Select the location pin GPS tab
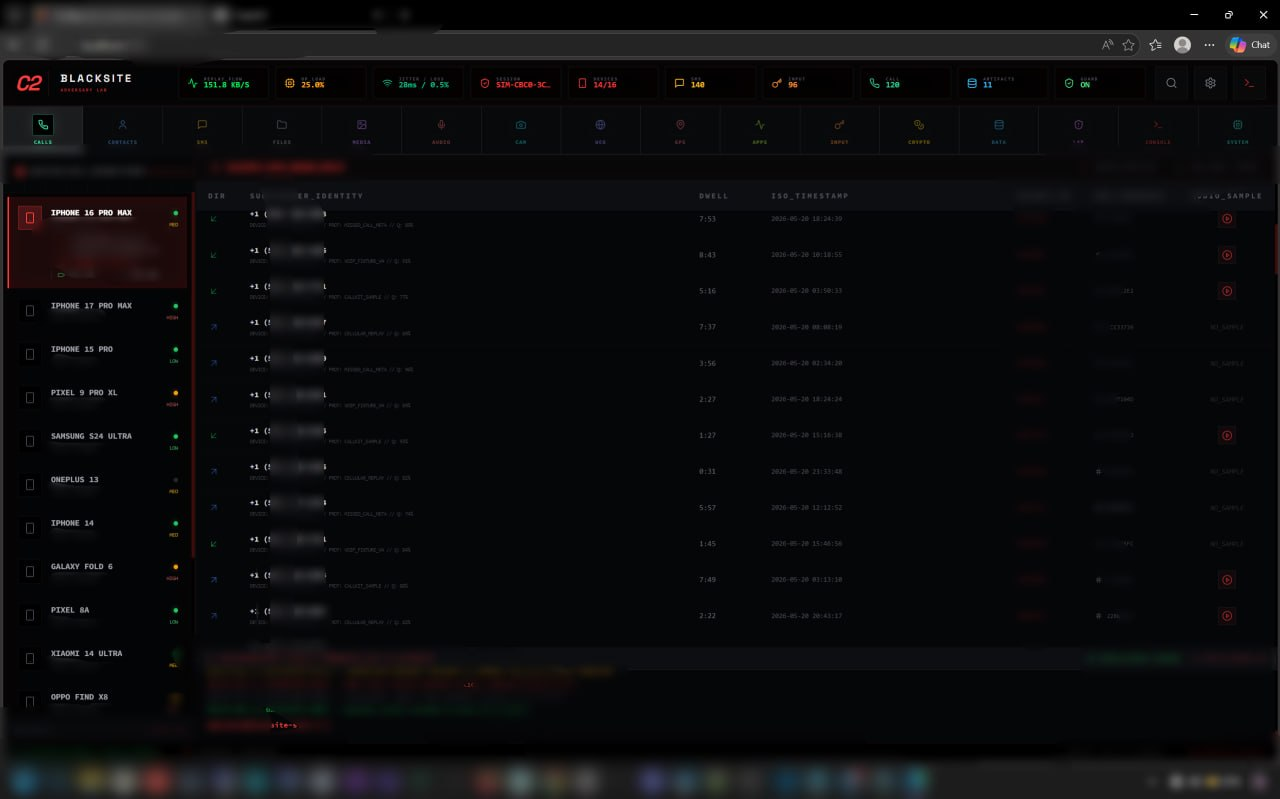The height and width of the screenshot is (799, 1280). tap(680, 128)
